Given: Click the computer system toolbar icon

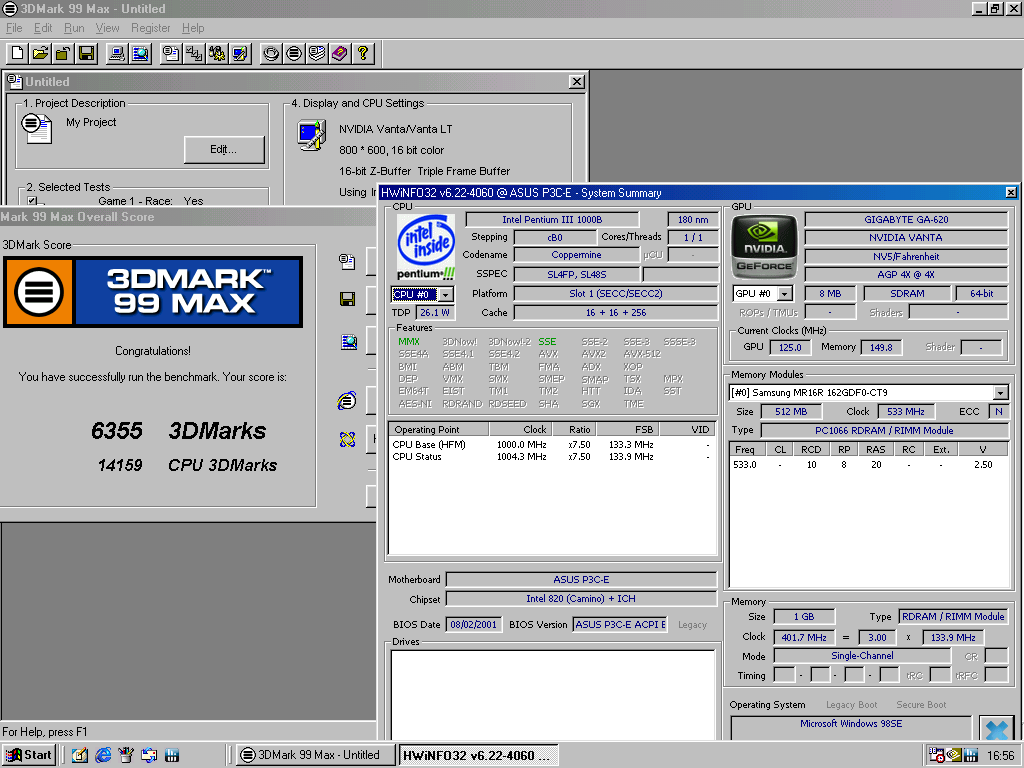Looking at the screenshot, I should point(118,53).
